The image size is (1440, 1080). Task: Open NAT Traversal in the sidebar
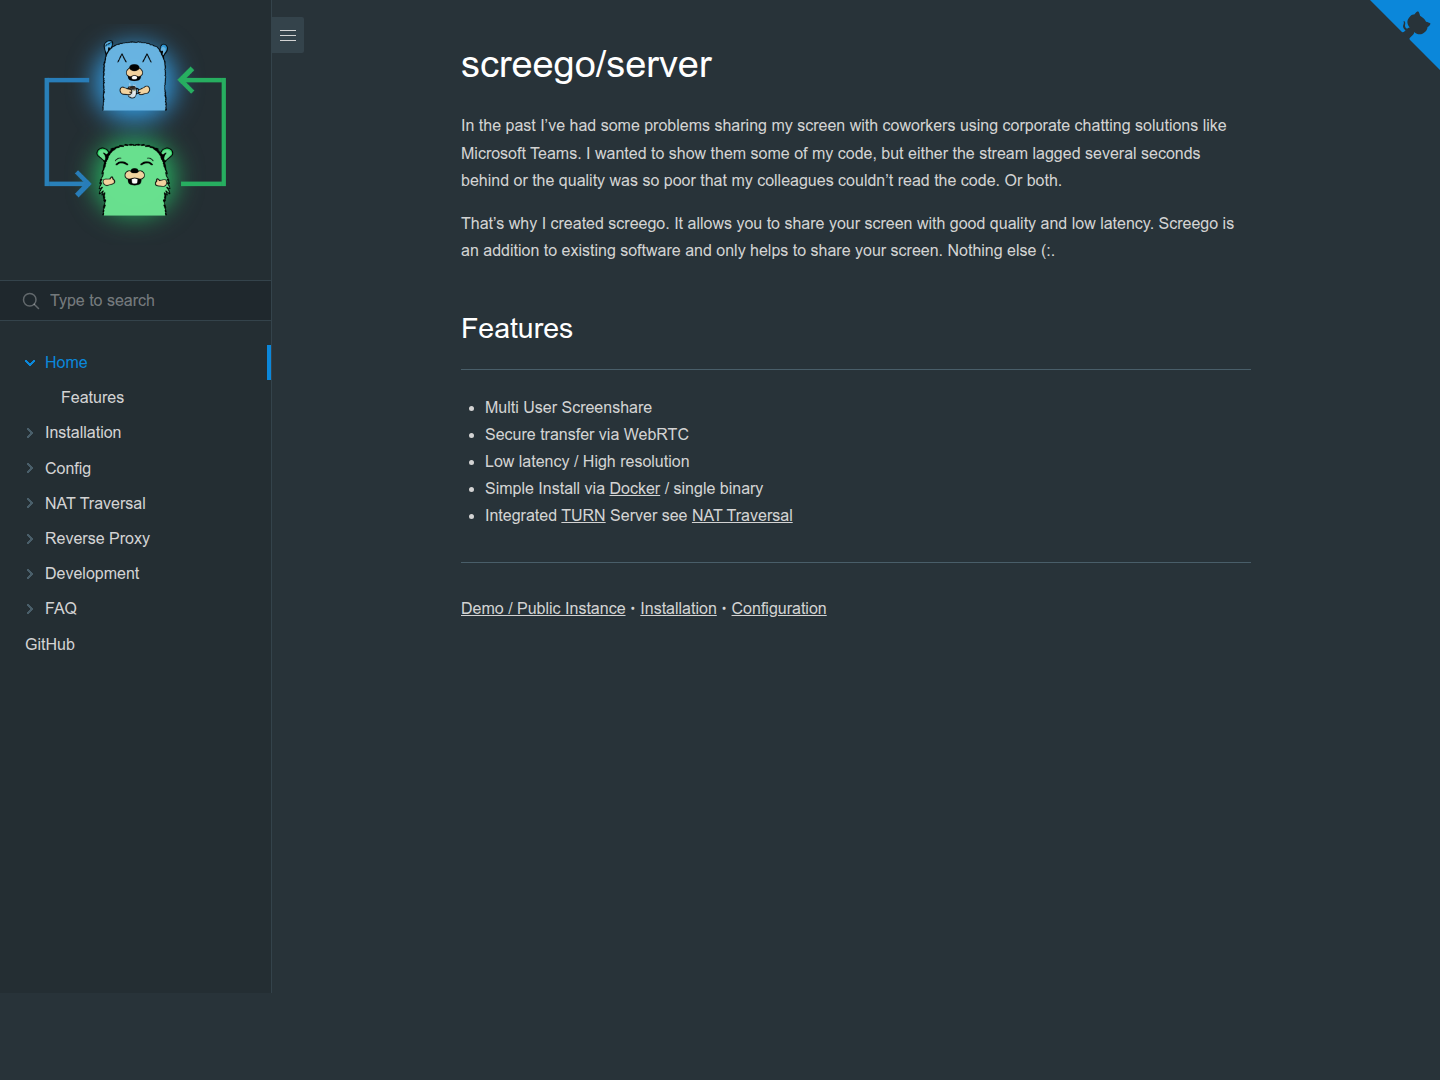pyautogui.click(x=95, y=503)
